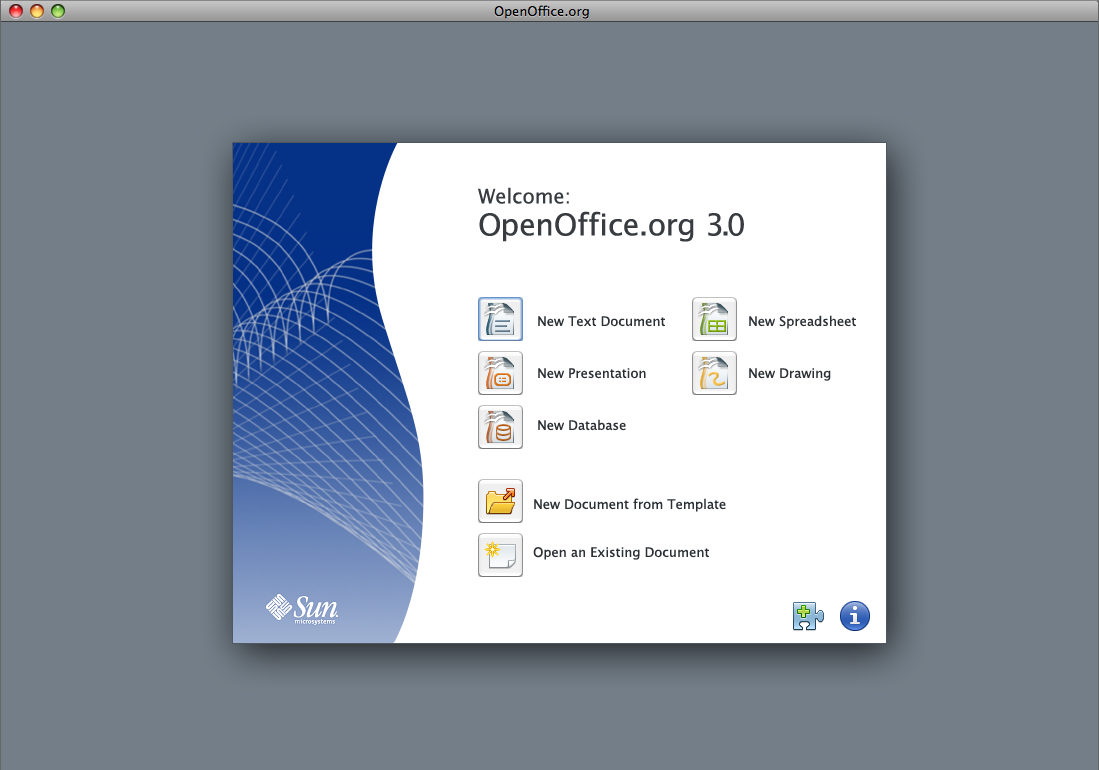This screenshot has height=770, width=1099.
Task: Click the icon beside Open an Existing Document
Action: click(500, 555)
